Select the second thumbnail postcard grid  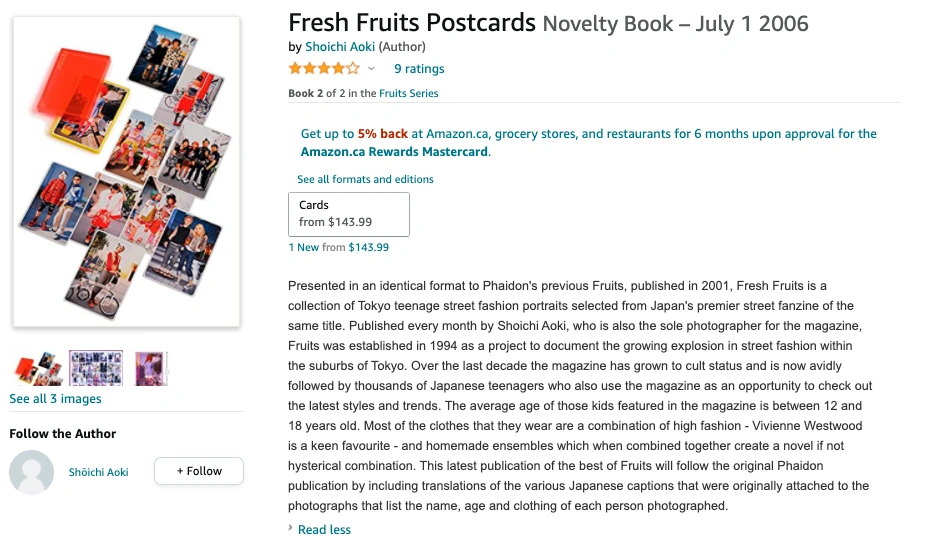[x=96, y=368]
